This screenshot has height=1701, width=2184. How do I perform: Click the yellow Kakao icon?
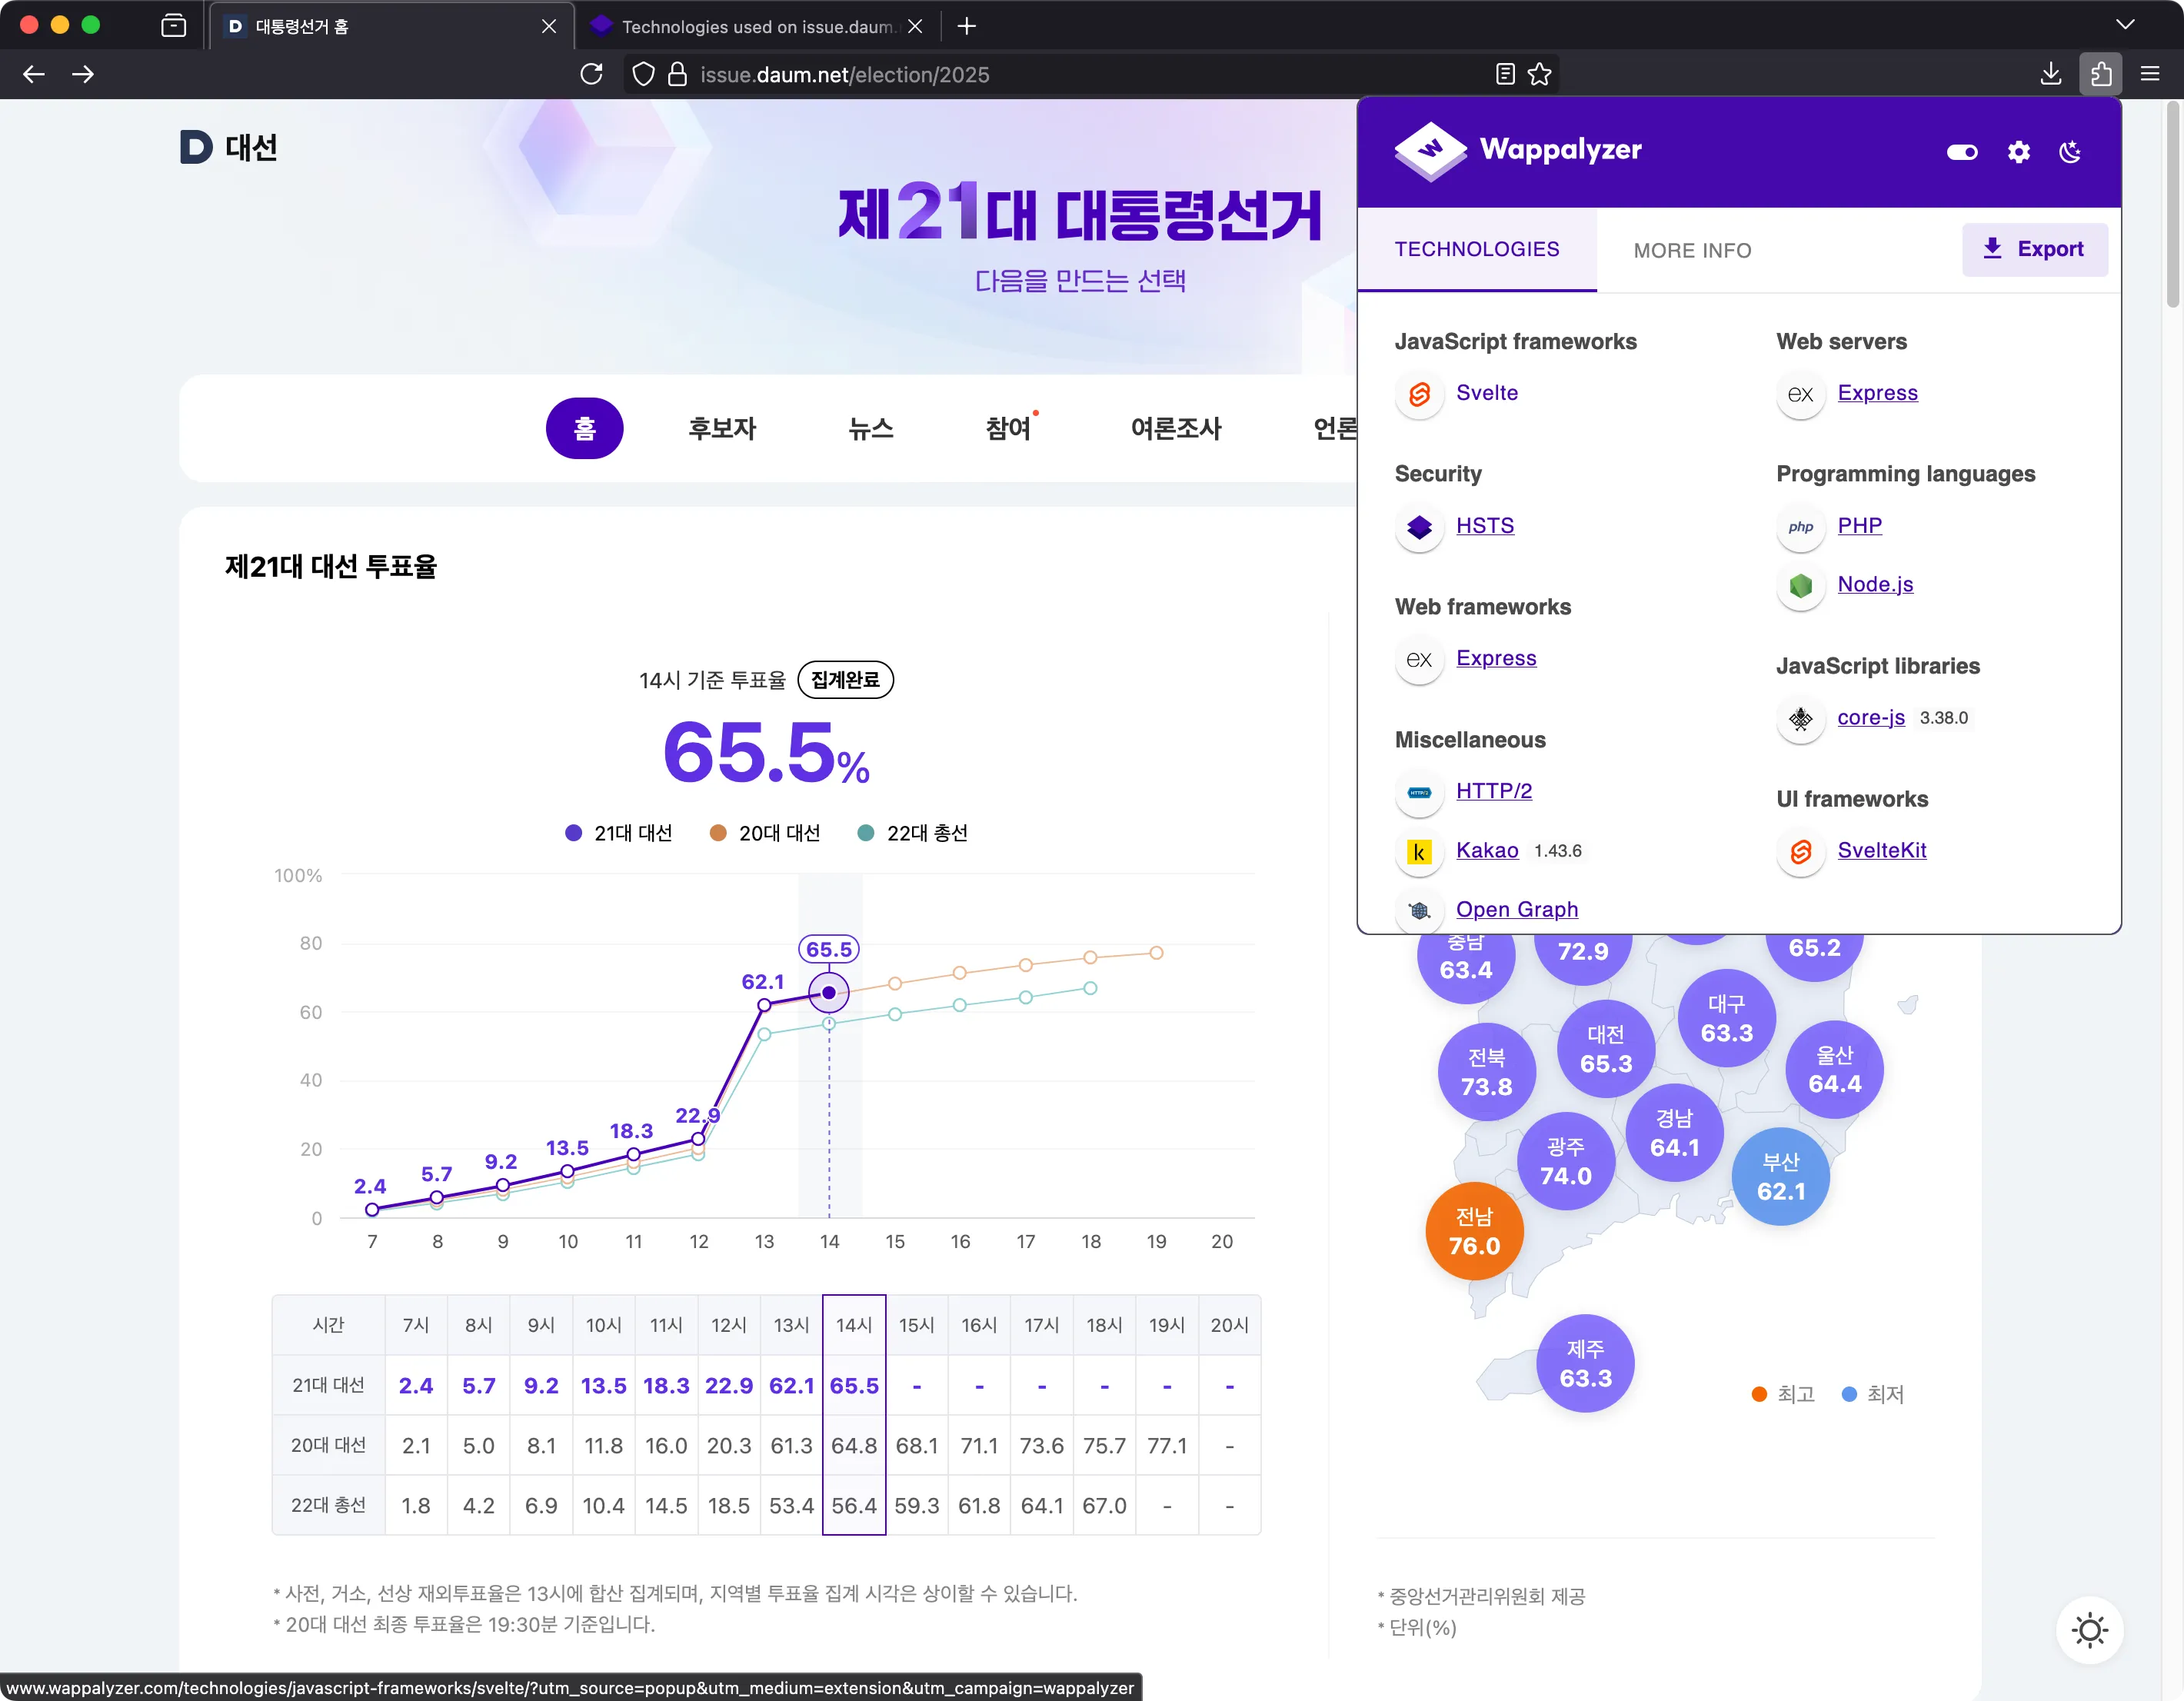(1419, 852)
